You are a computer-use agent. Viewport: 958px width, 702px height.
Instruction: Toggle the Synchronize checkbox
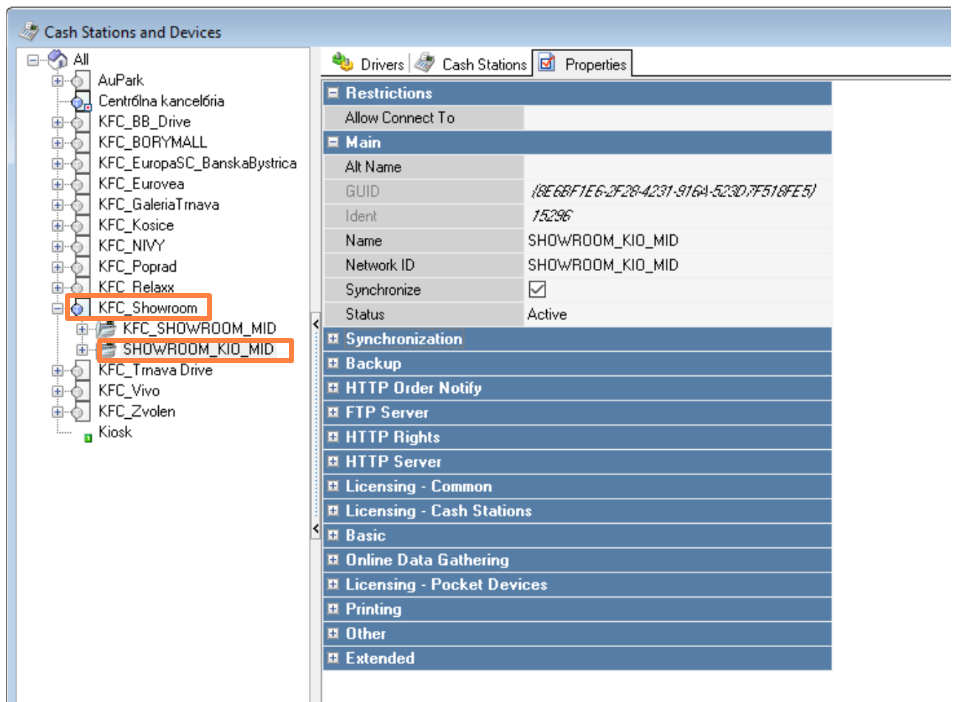pyautogui.click(x=537, y=290)
